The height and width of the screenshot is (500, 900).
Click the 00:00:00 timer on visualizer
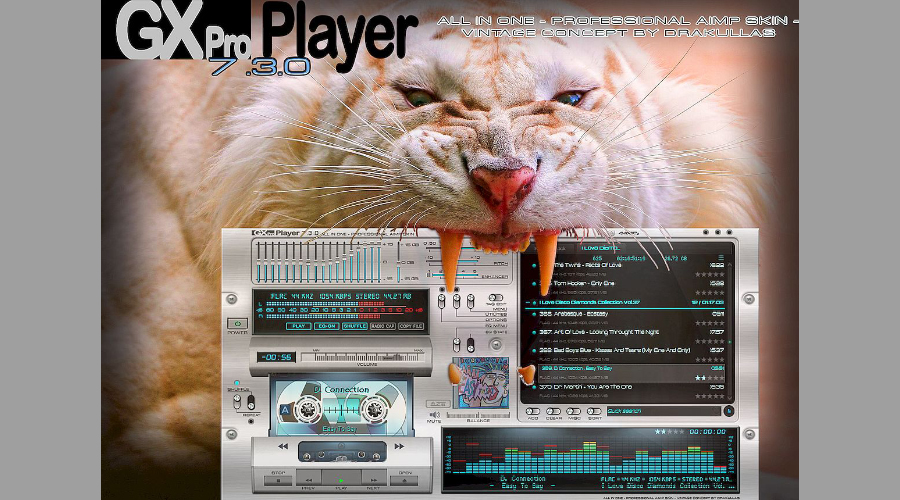coord(707,432)
